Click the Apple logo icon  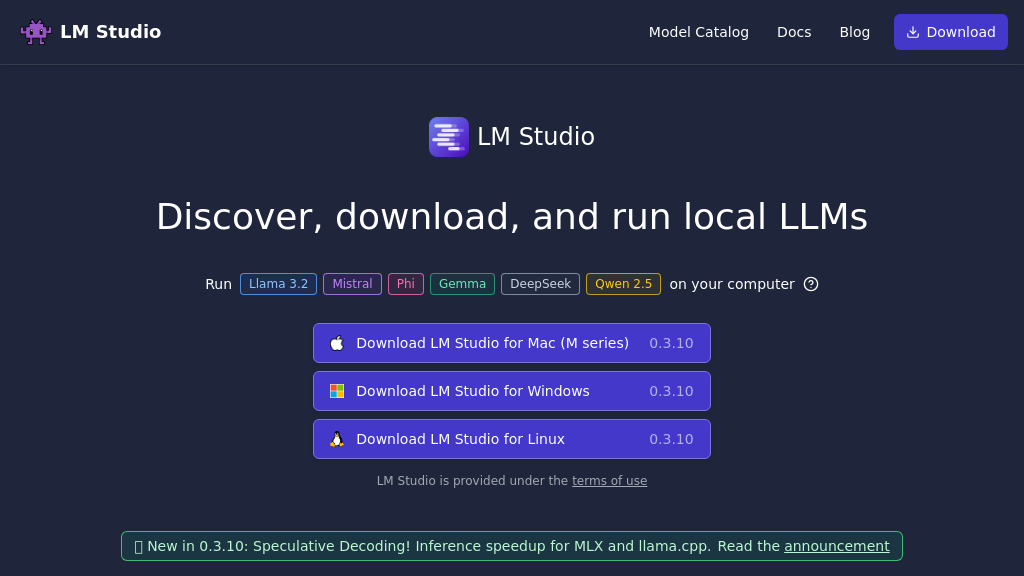(x=337, y=343)
